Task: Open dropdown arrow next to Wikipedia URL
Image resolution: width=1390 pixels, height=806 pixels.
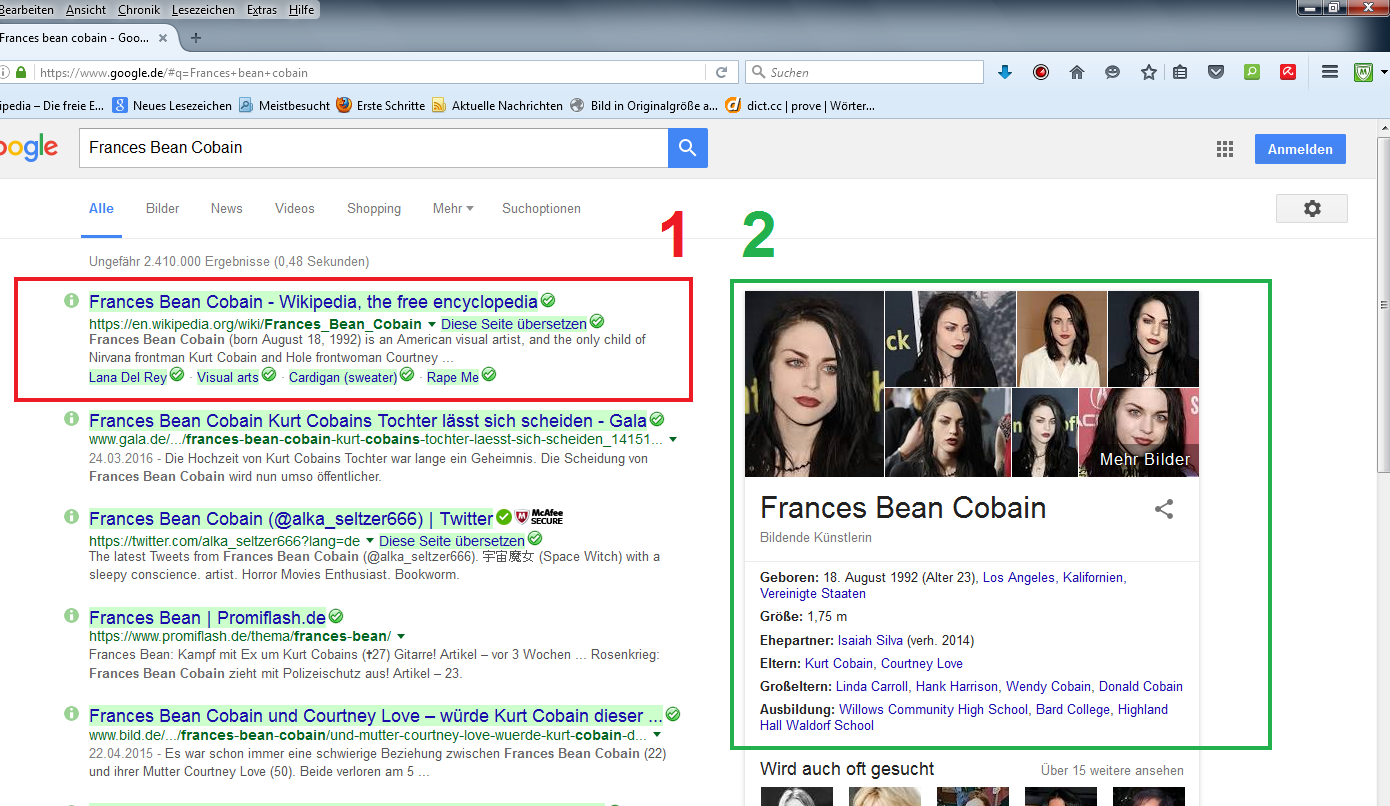Action: [432, 325]
